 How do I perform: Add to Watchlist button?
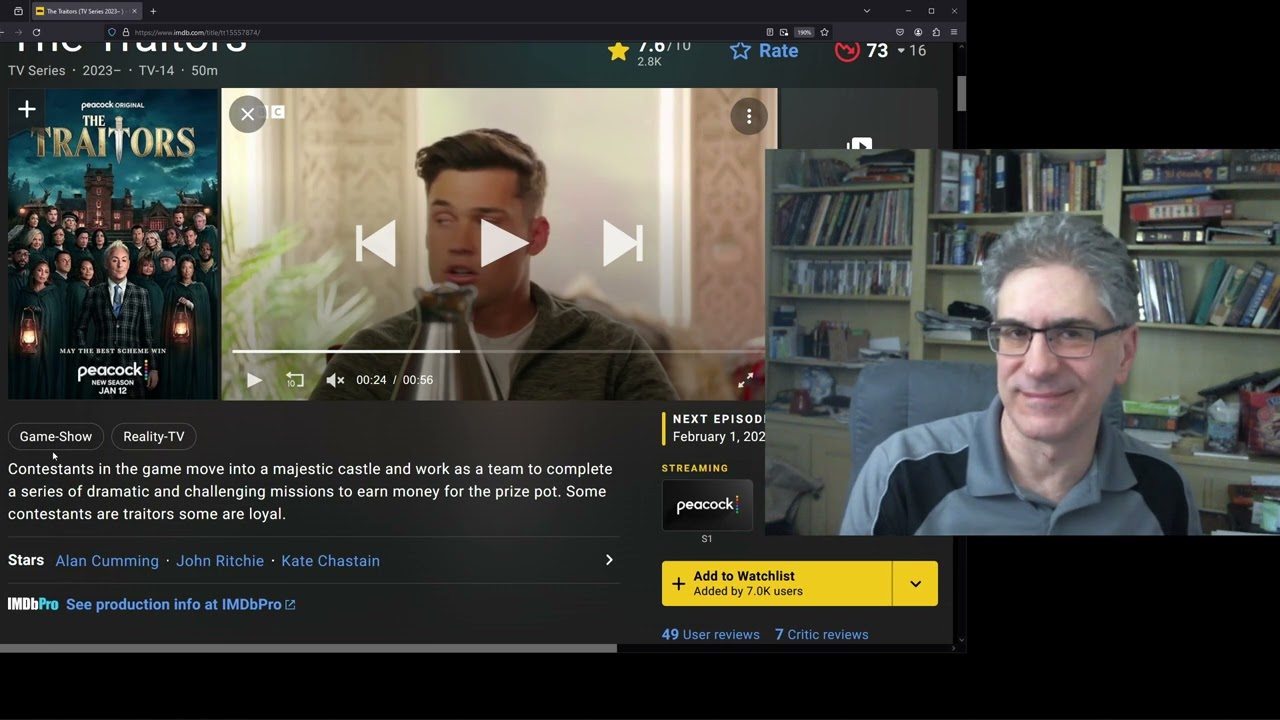coord(777,583)
